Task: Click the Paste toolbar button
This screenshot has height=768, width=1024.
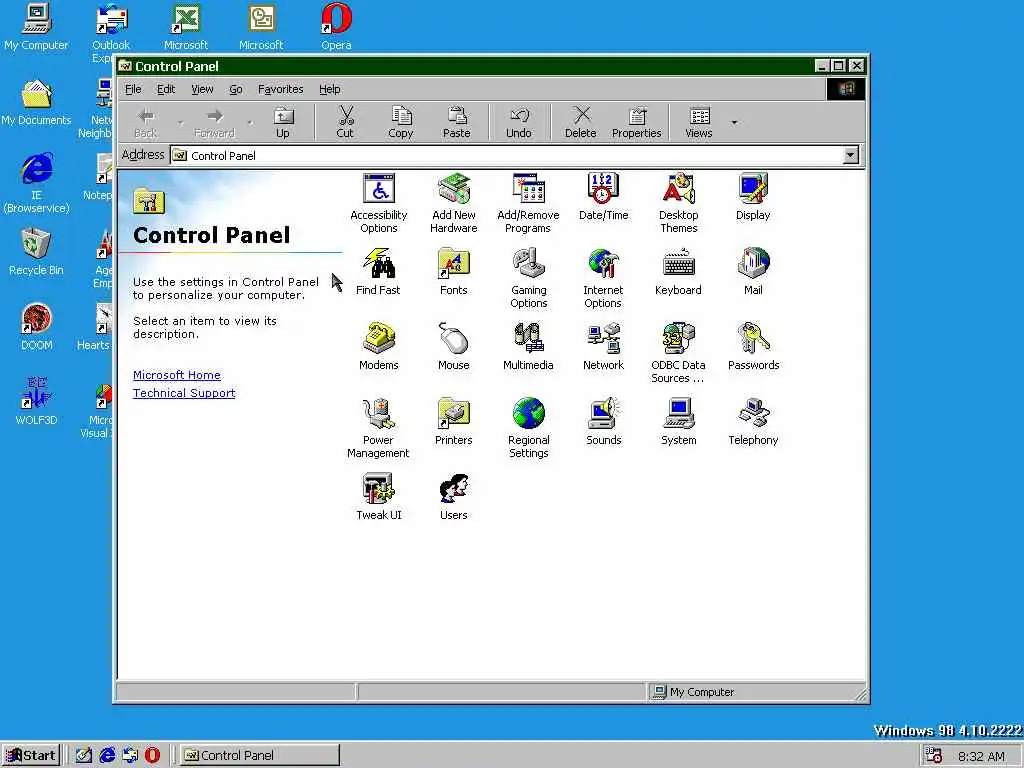Action: [x=456, y=123]
